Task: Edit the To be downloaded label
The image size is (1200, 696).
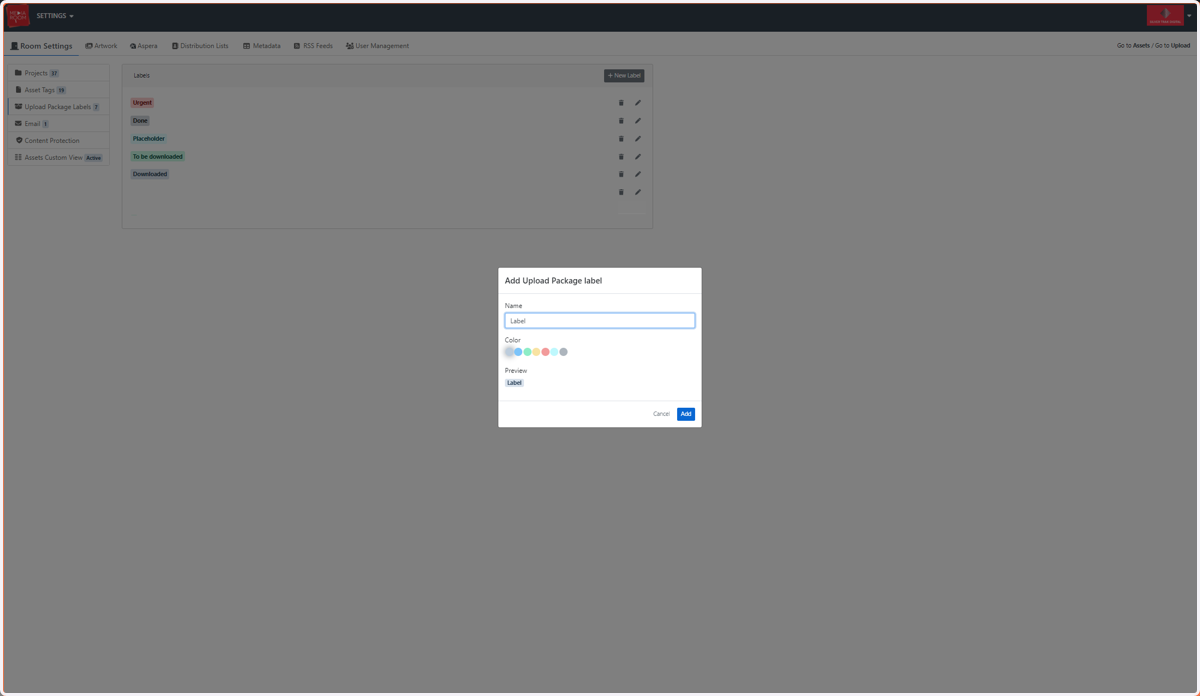Action: (x=638, y=157)
